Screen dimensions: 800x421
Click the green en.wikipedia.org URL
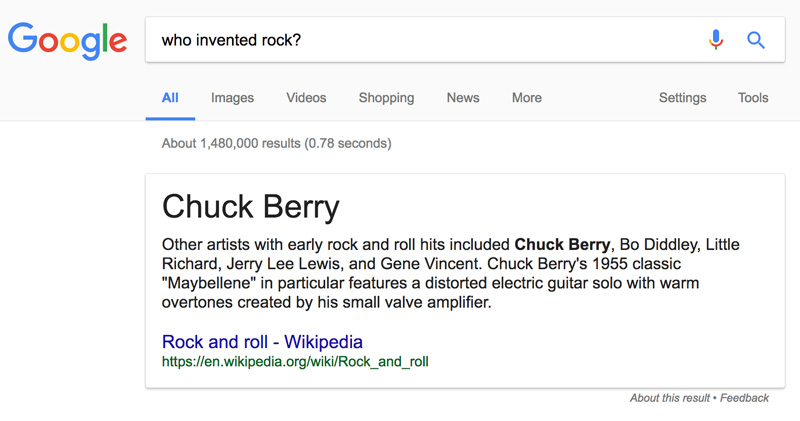pos(295,361)
